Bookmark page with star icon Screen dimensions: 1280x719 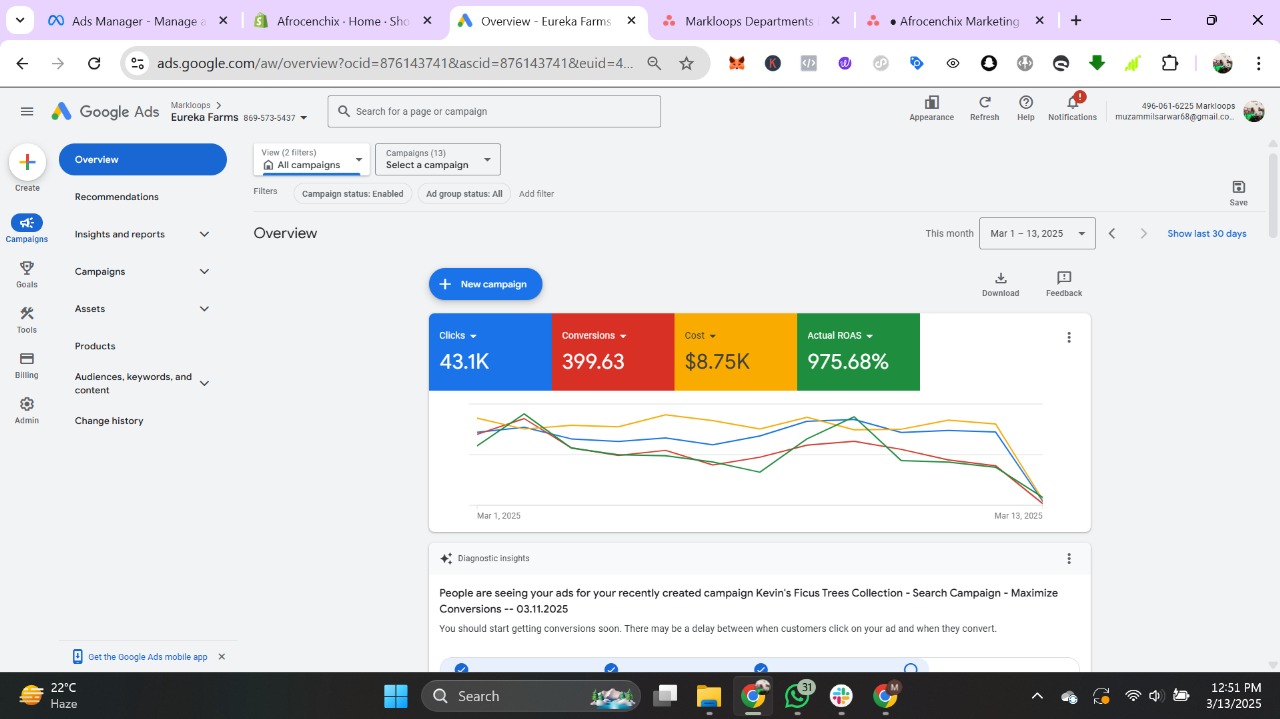(686, 63)
